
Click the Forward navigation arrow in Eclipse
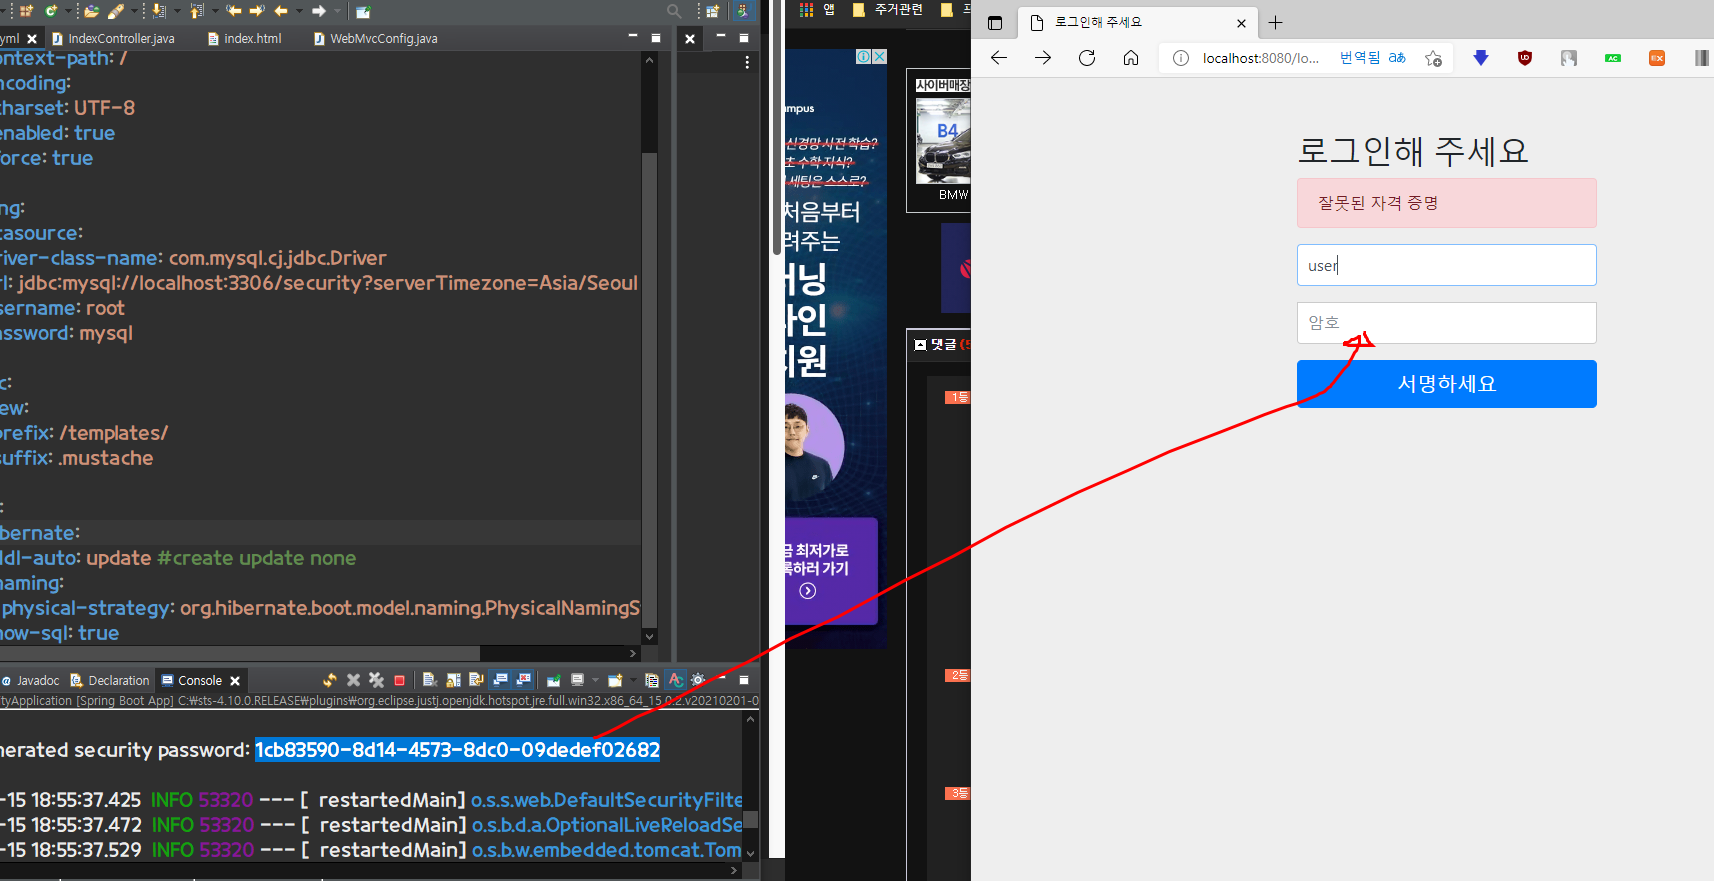coord(319,11)
